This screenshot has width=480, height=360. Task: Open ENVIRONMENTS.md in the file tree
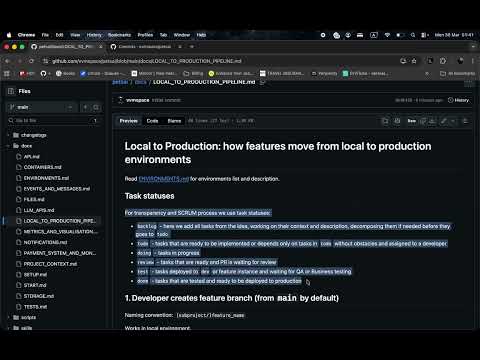click(46, 178)
